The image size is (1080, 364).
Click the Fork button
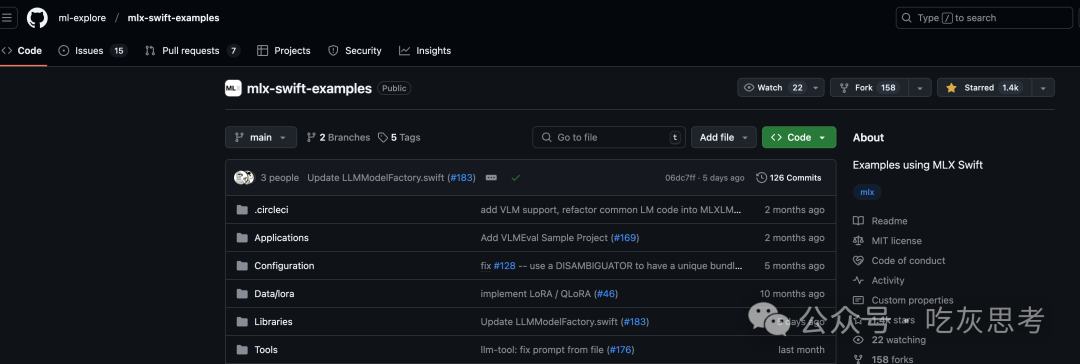pos(868,88)
